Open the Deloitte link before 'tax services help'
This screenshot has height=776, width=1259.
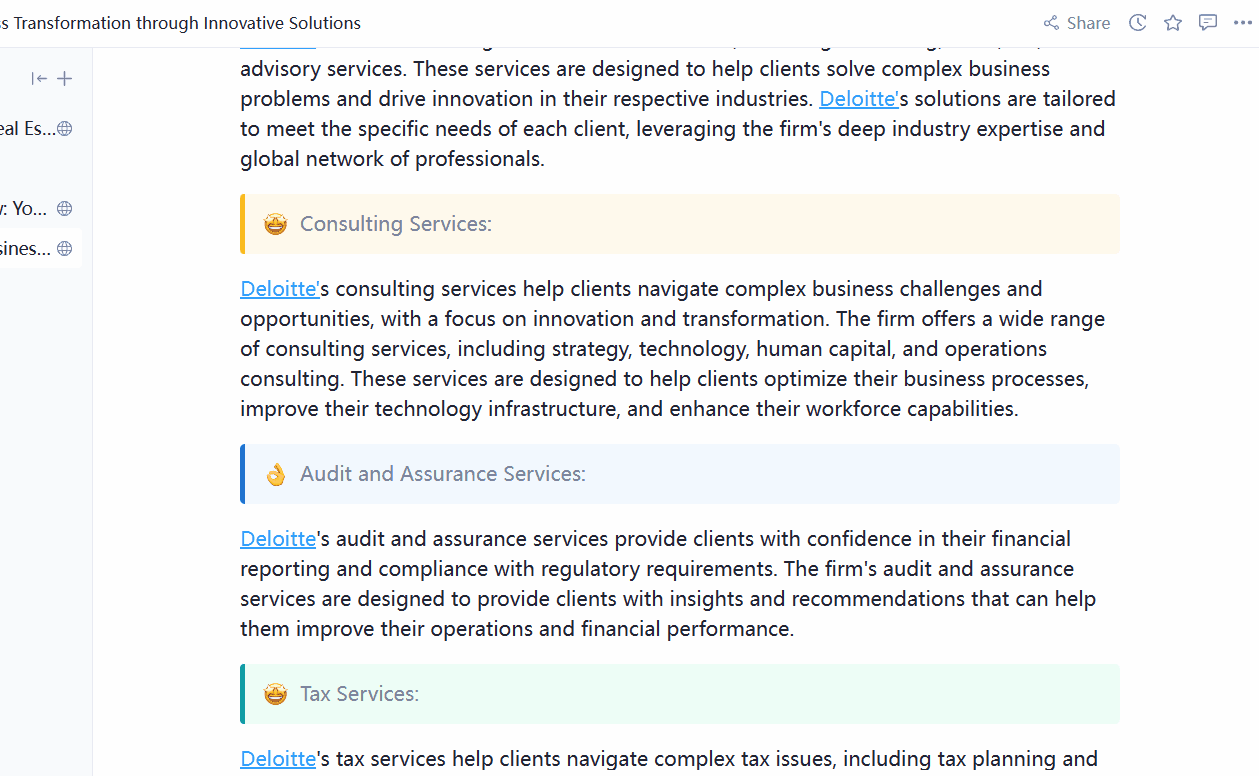(x=278, y=759)
